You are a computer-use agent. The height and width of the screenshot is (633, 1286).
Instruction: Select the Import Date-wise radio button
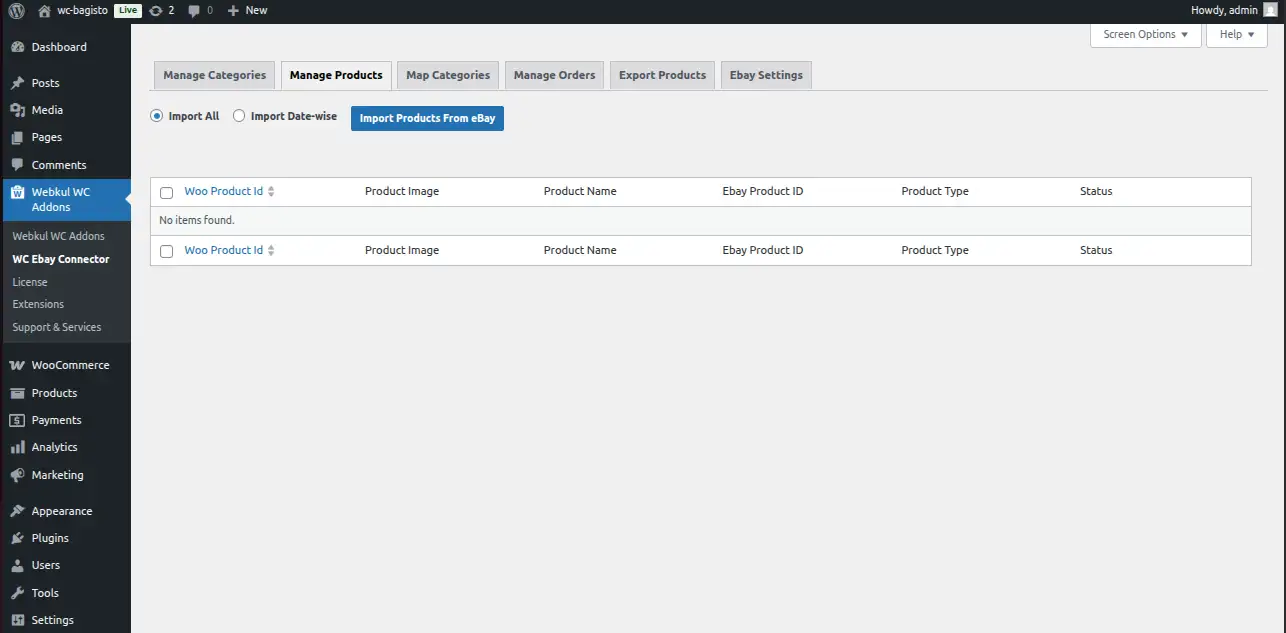tap(239, 115)
